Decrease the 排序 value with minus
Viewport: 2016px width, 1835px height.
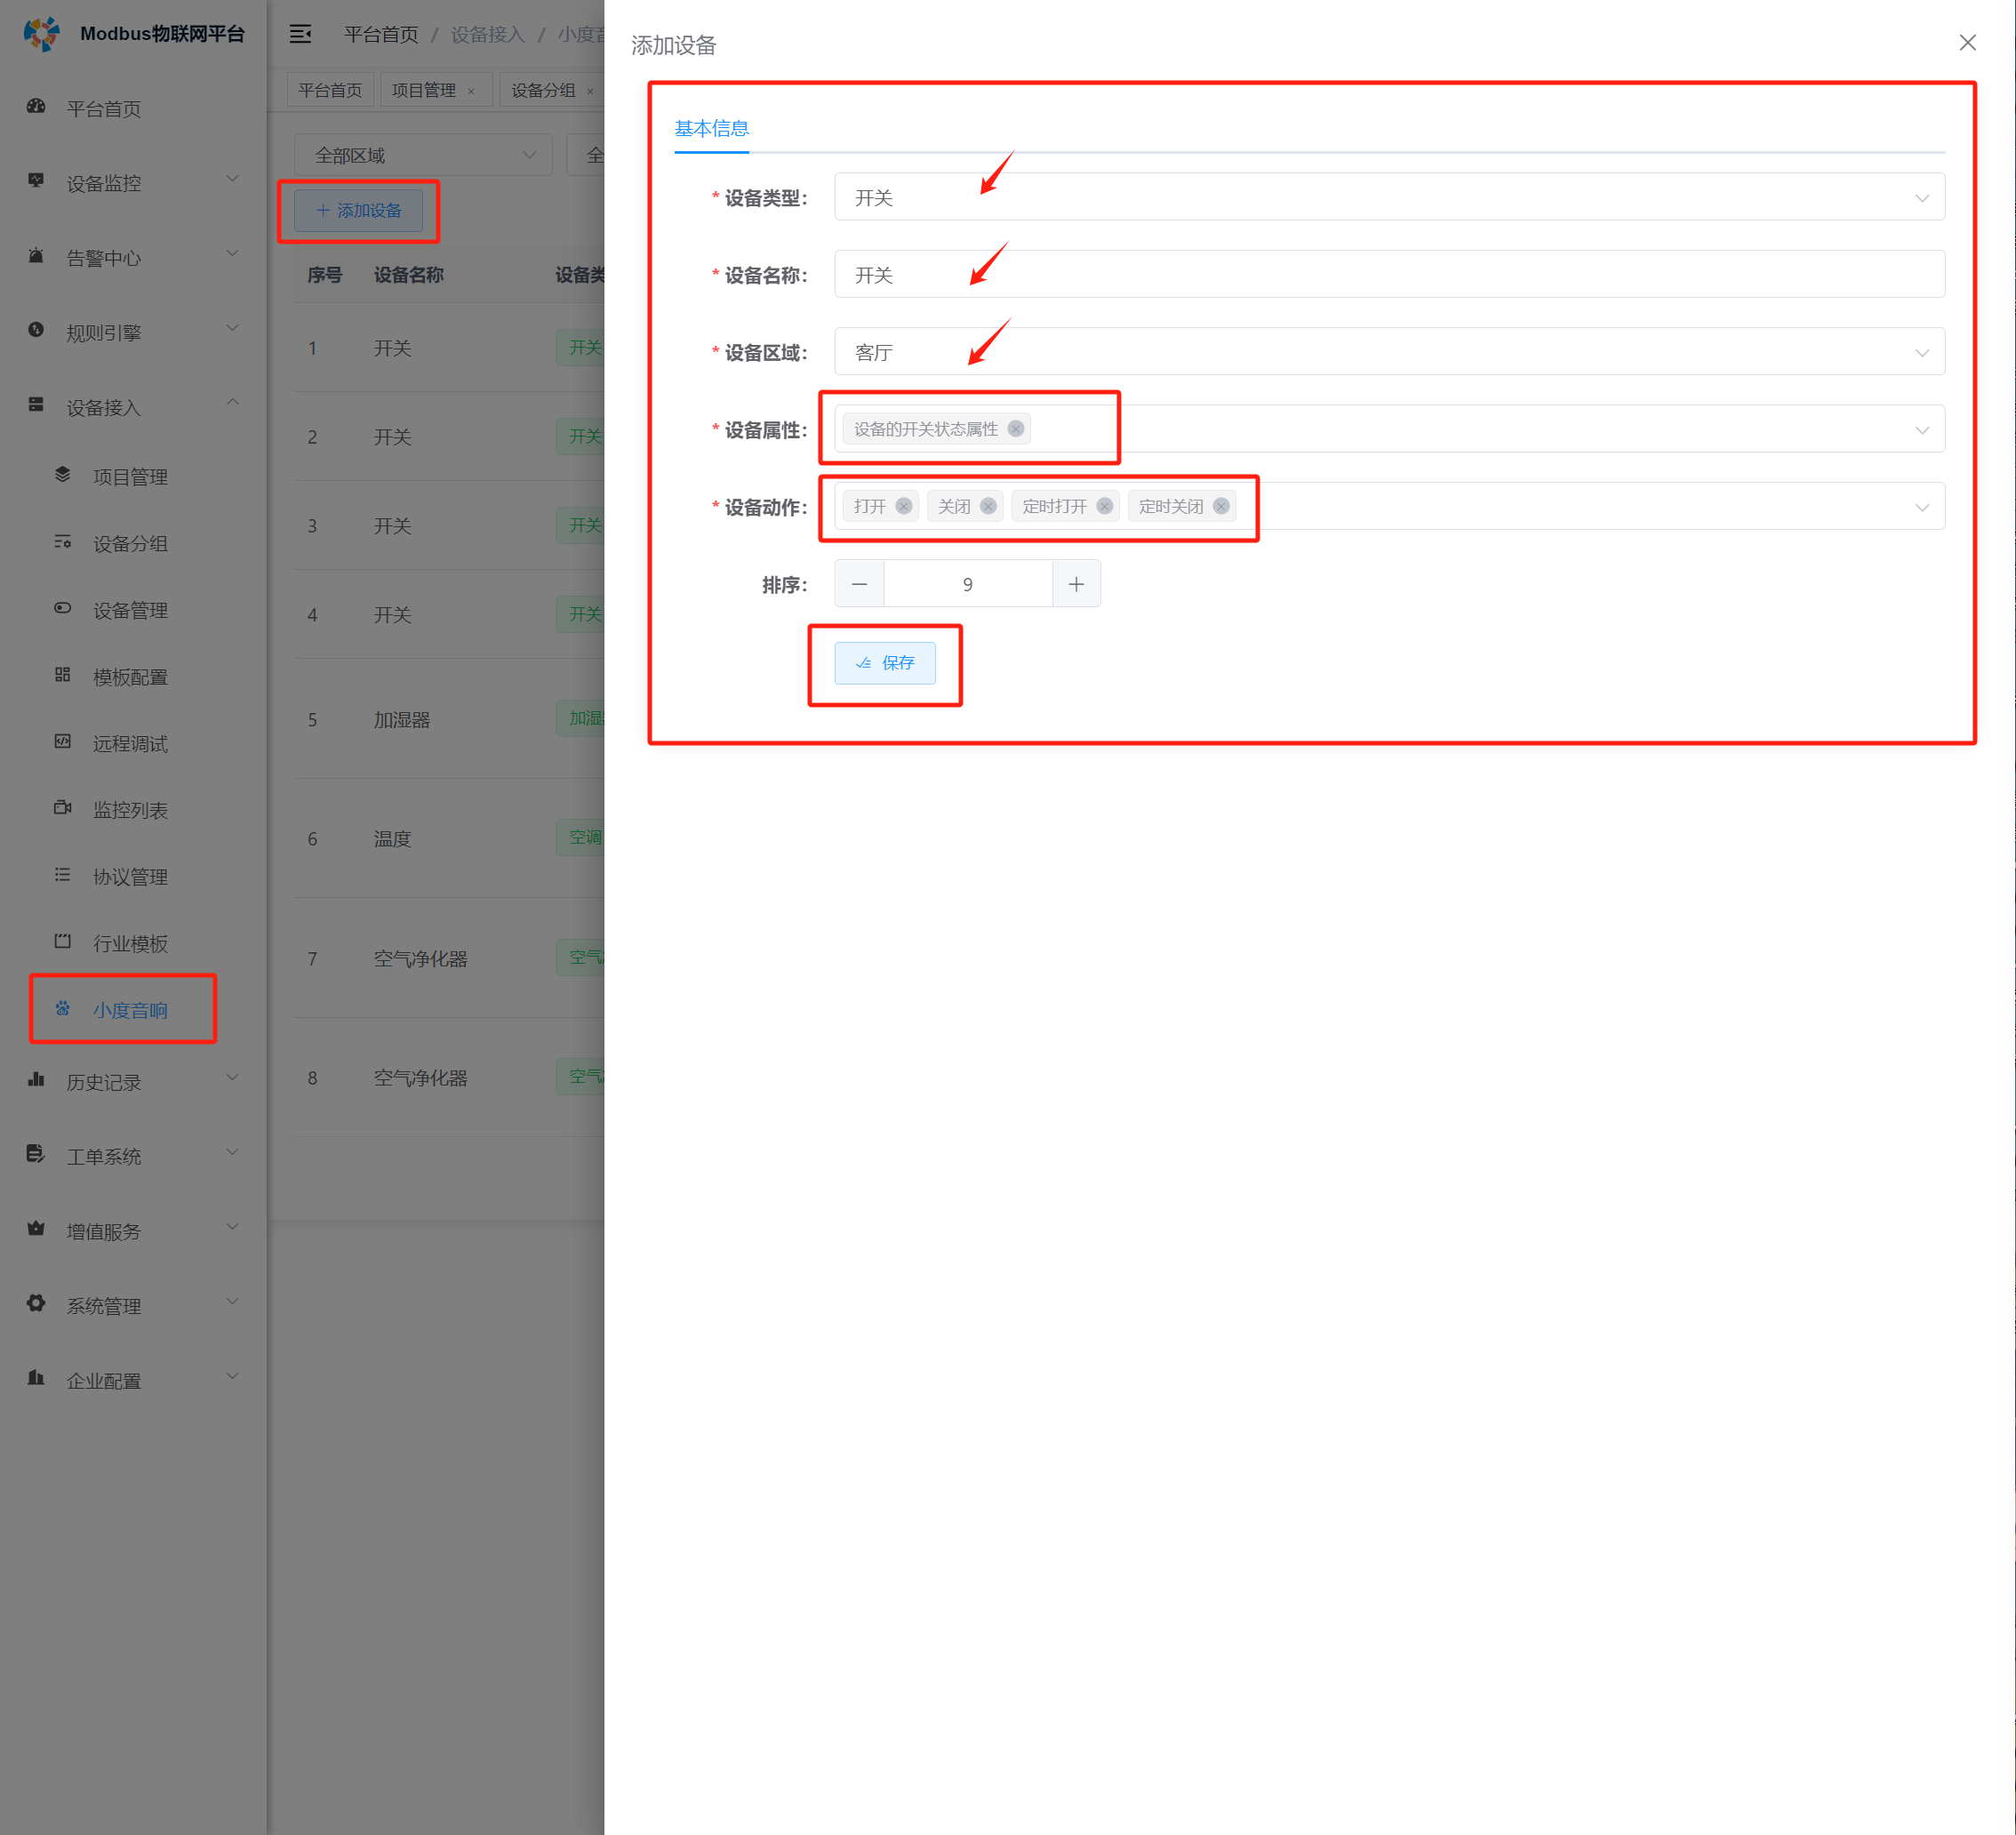tap(859, 584)
